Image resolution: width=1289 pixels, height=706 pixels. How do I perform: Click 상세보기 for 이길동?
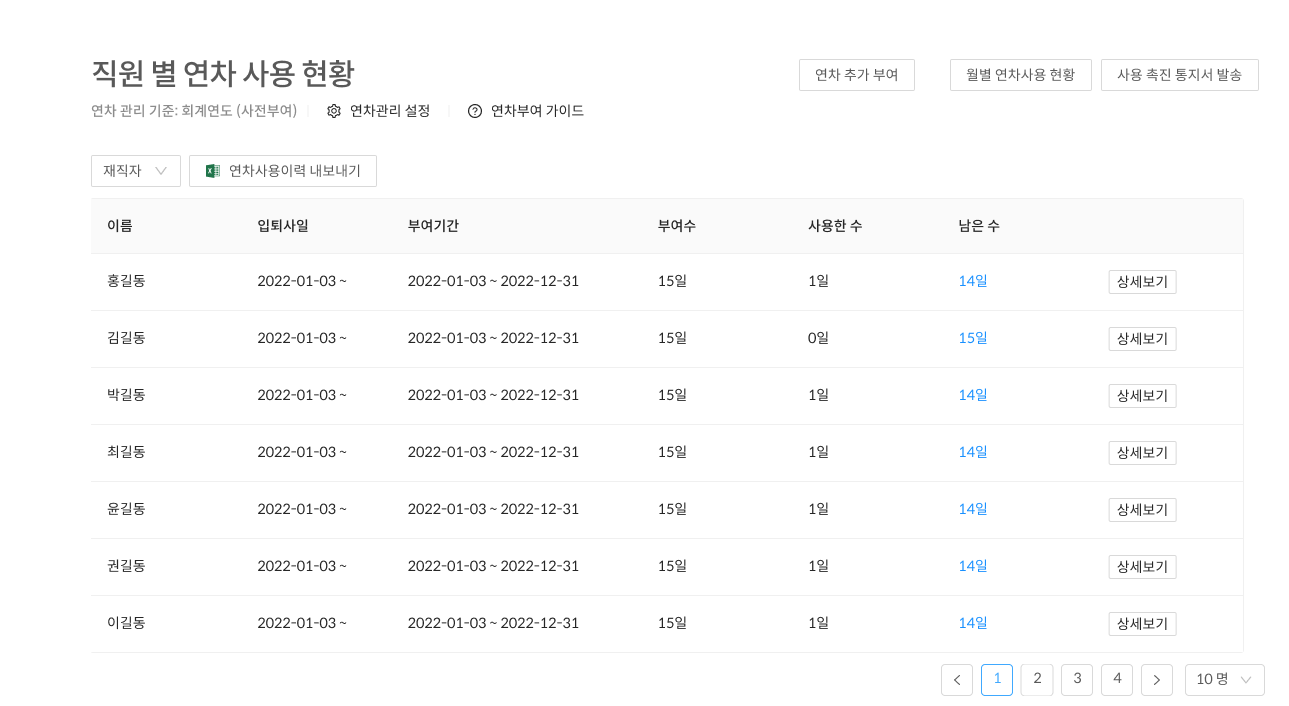tap(1142, 624)
